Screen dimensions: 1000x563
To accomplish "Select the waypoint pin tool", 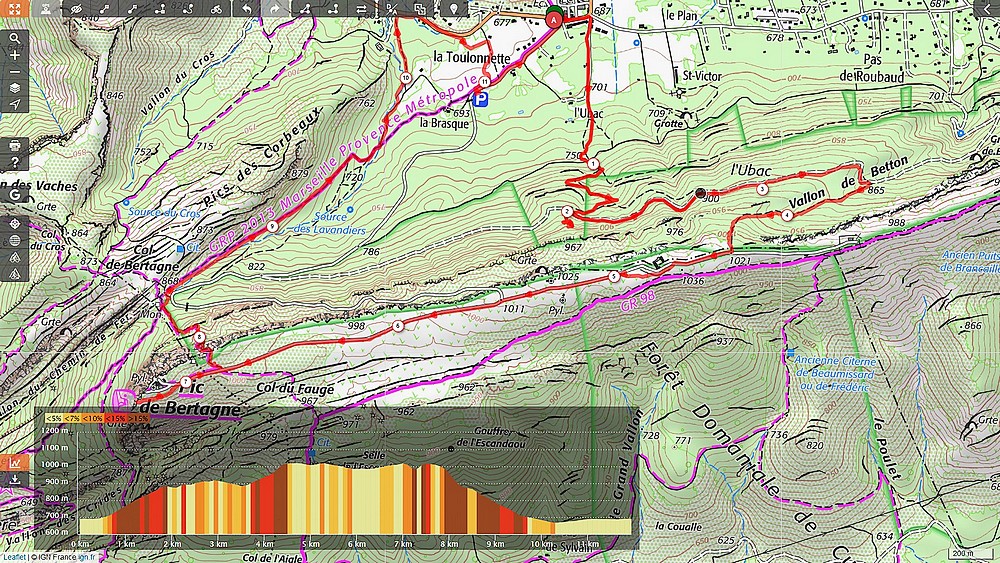I will click(x=454, y=8).
